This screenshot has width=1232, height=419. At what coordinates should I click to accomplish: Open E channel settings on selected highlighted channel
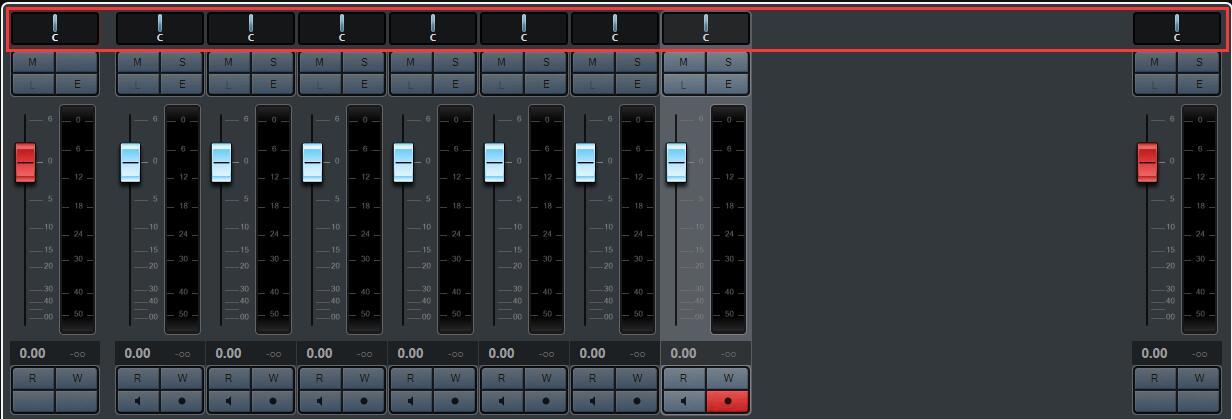[727, 84]
